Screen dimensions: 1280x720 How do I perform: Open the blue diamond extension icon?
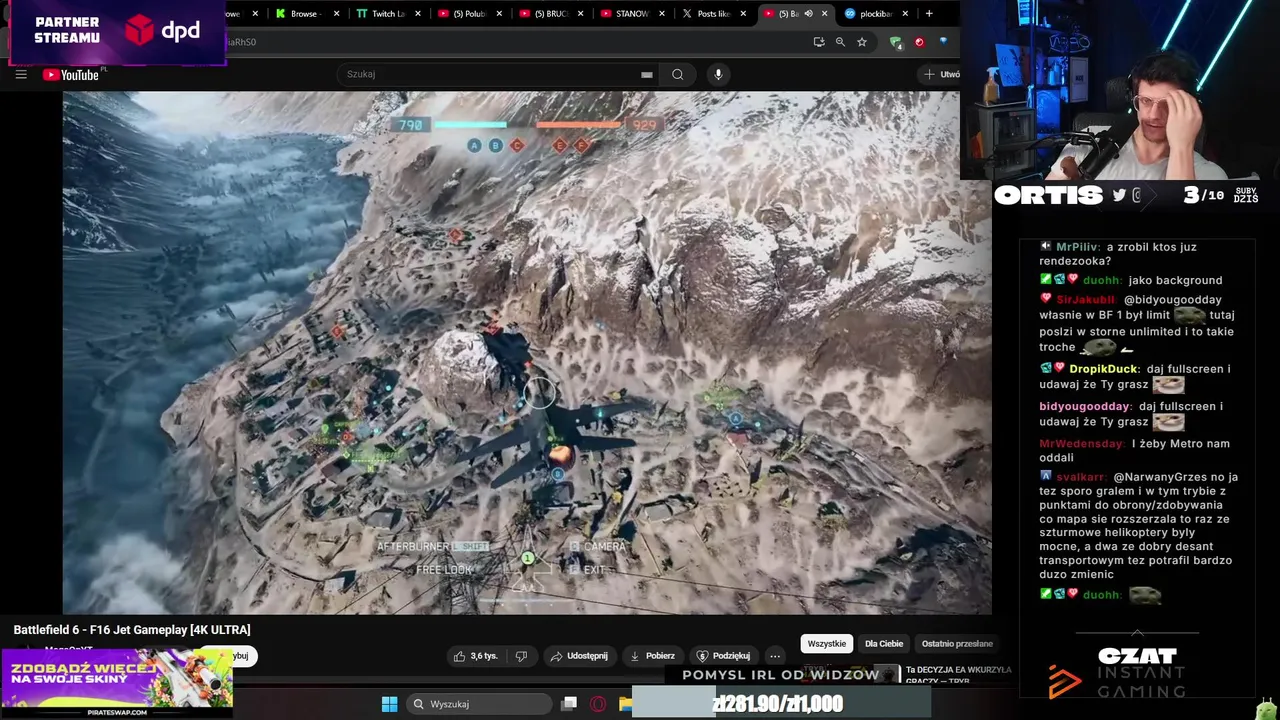pos(943,42)
